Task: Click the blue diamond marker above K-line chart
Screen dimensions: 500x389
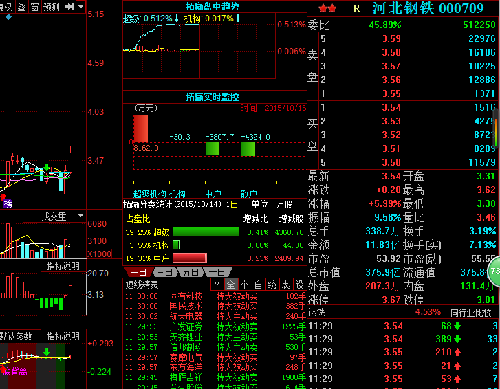Action: [9, 17]
